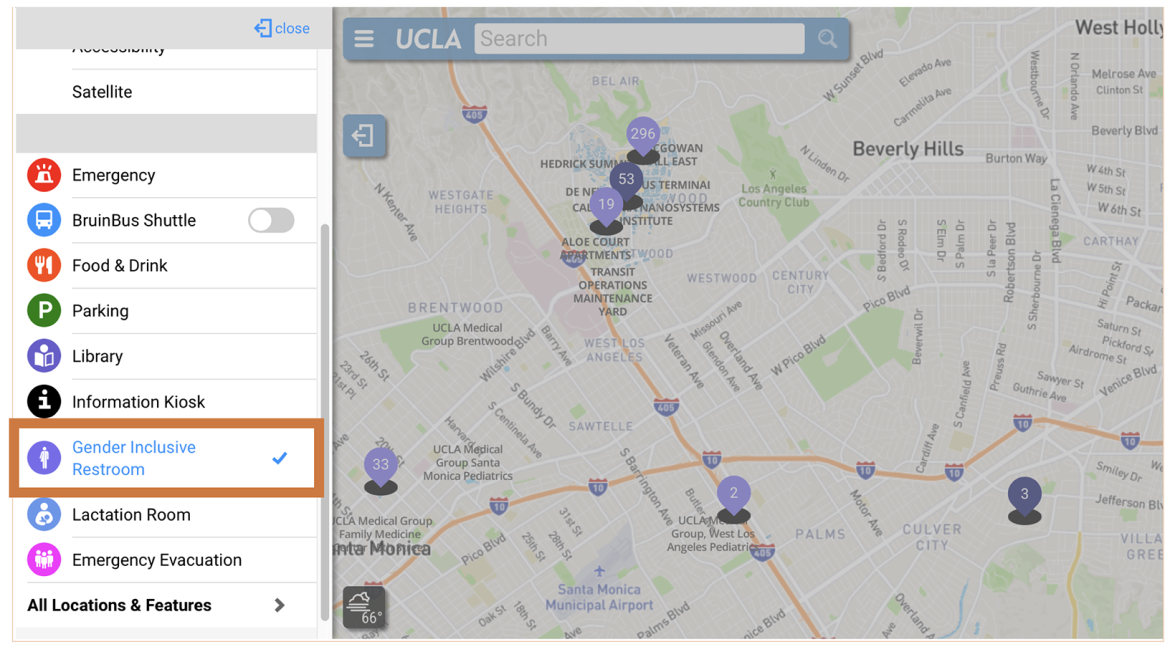Select the map cluster marker 2
The width and height of the screenshot is (1170, 652).
tap(733, 498)
